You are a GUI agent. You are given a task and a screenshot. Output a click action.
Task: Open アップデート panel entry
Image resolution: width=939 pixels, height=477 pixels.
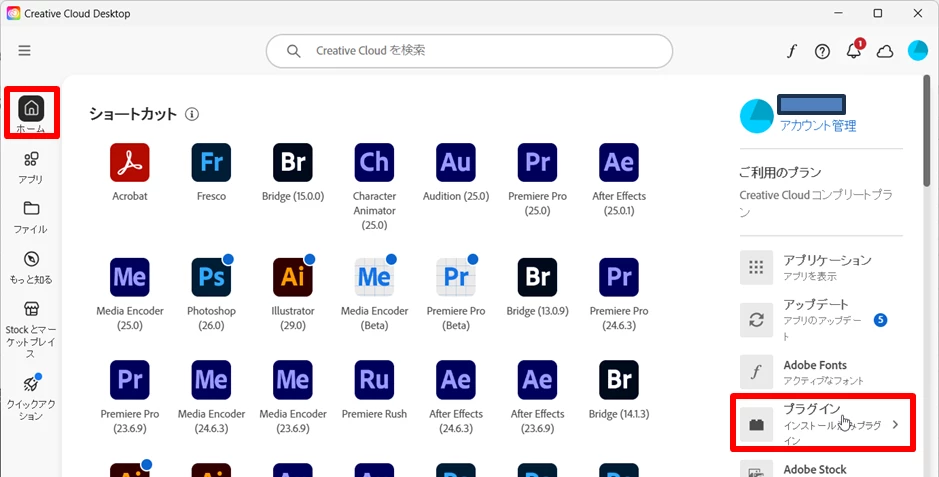[x=820, y=320]
